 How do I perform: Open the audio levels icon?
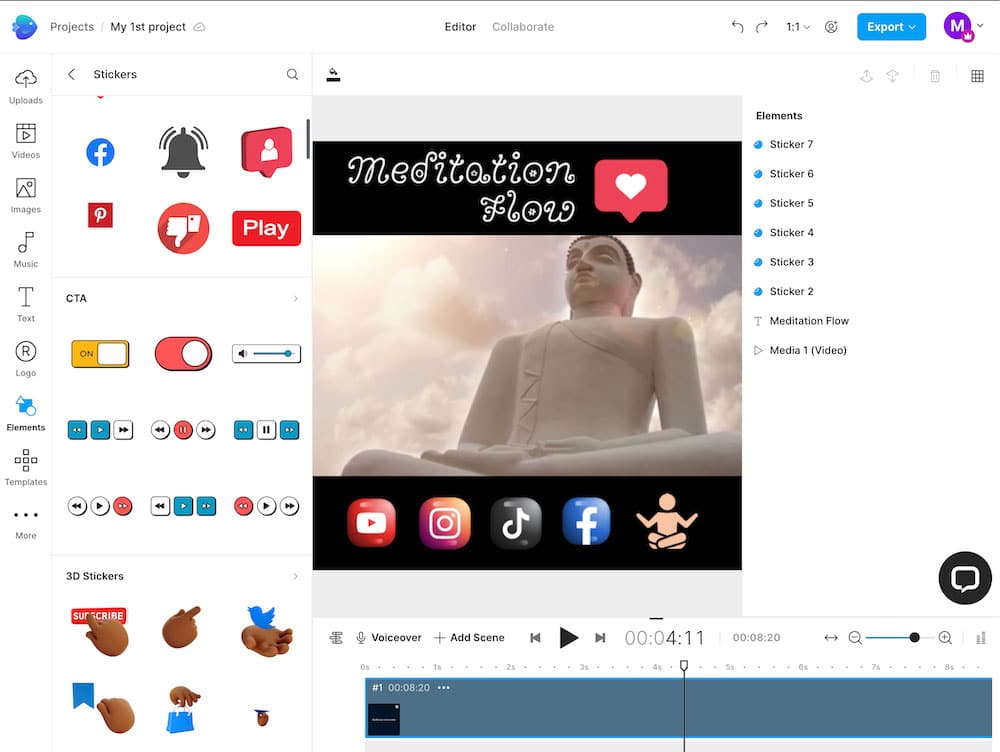(981, 637)
